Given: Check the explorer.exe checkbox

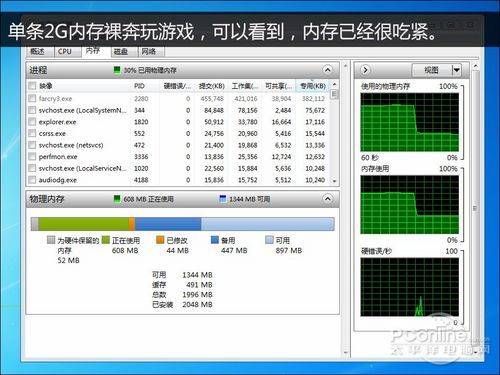Looking at the screenshot, I should [x=32, y=122].
